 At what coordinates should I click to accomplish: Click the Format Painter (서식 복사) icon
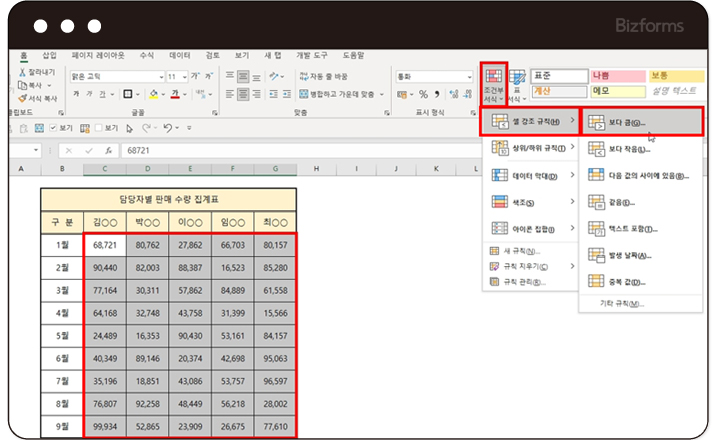(23, 98)
